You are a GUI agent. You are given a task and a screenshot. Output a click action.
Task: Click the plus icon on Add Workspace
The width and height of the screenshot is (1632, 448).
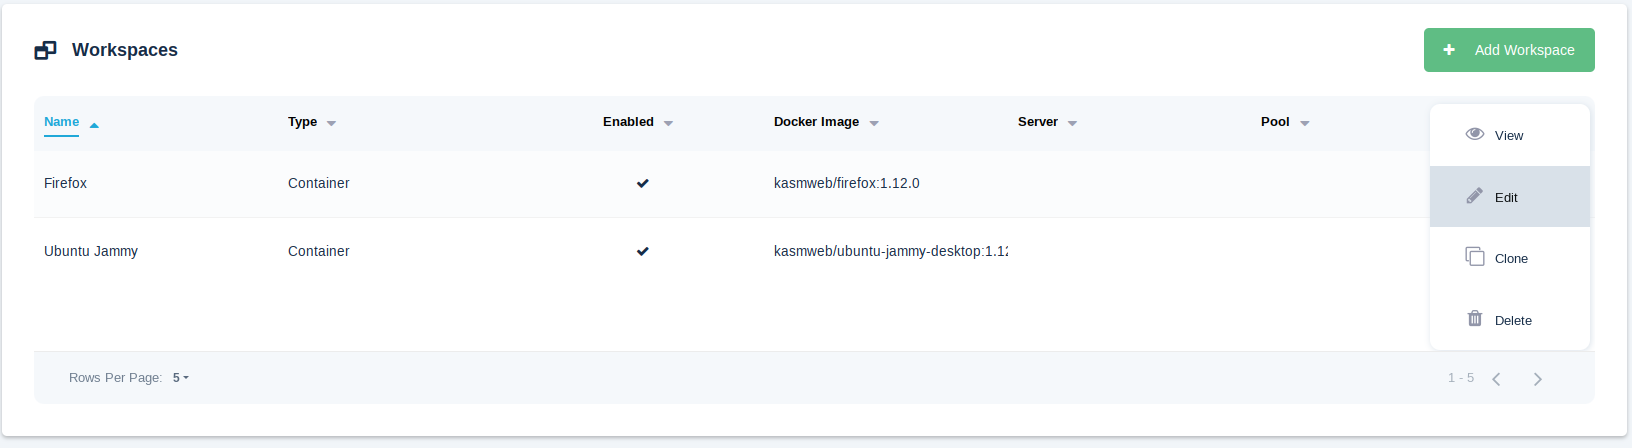pos(1449,50)
